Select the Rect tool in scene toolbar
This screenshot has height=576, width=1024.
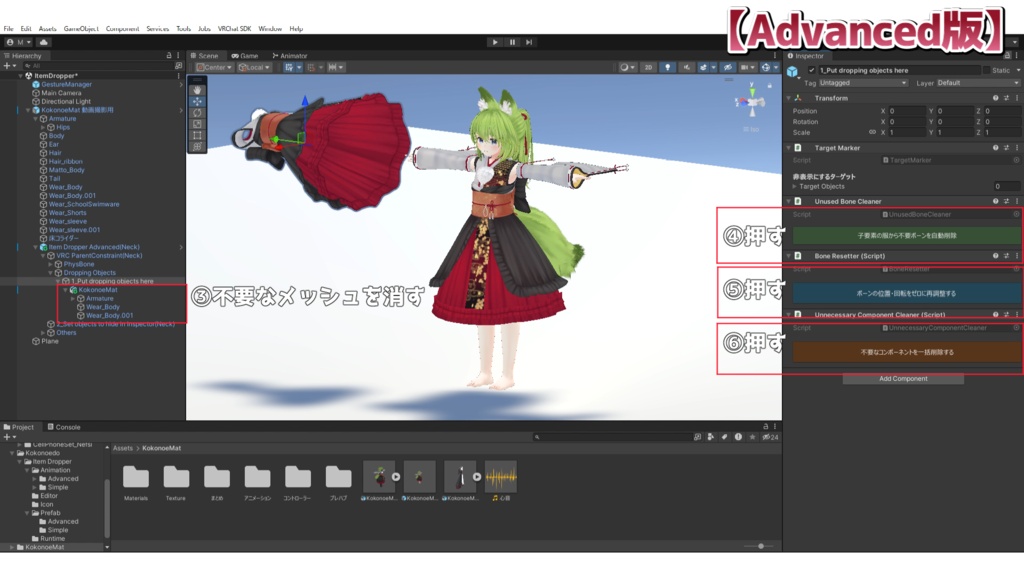click(x=197, y=135)
